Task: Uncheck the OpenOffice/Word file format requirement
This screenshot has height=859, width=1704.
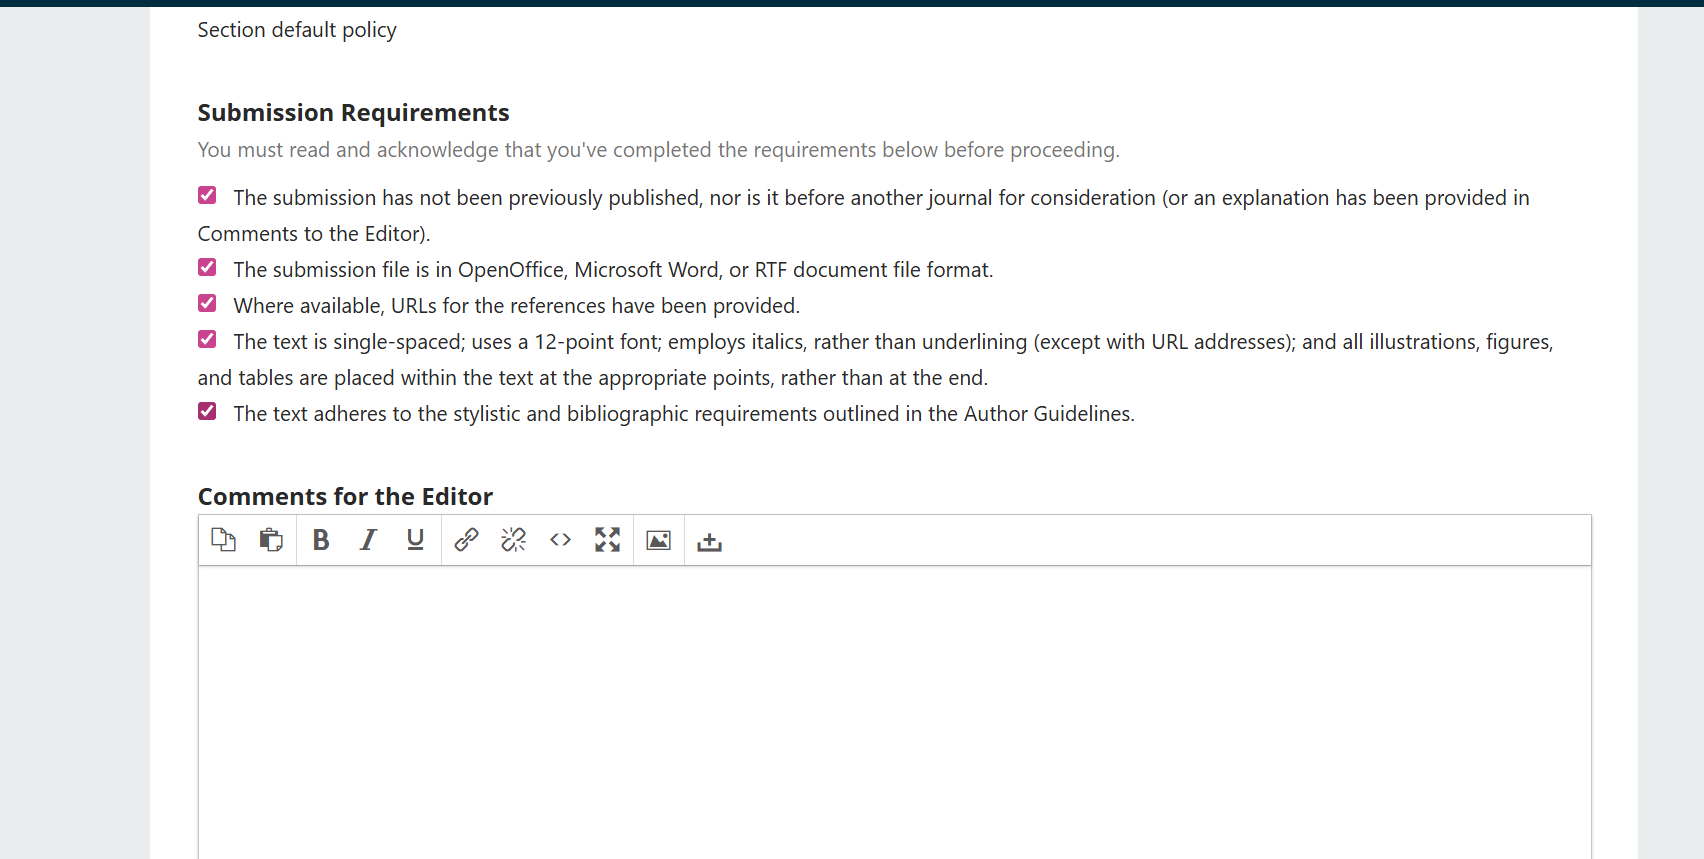Action: (207, 267)
